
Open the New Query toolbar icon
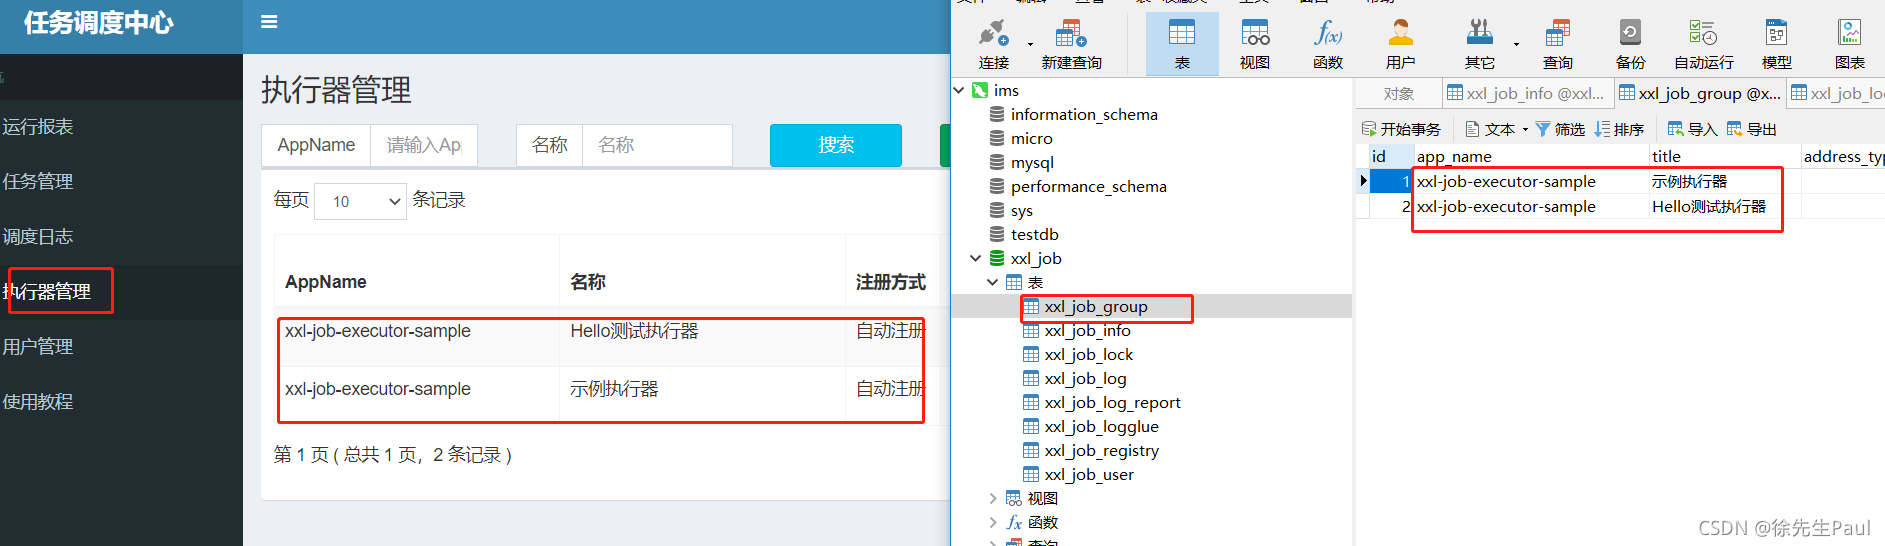point(1071,43)
